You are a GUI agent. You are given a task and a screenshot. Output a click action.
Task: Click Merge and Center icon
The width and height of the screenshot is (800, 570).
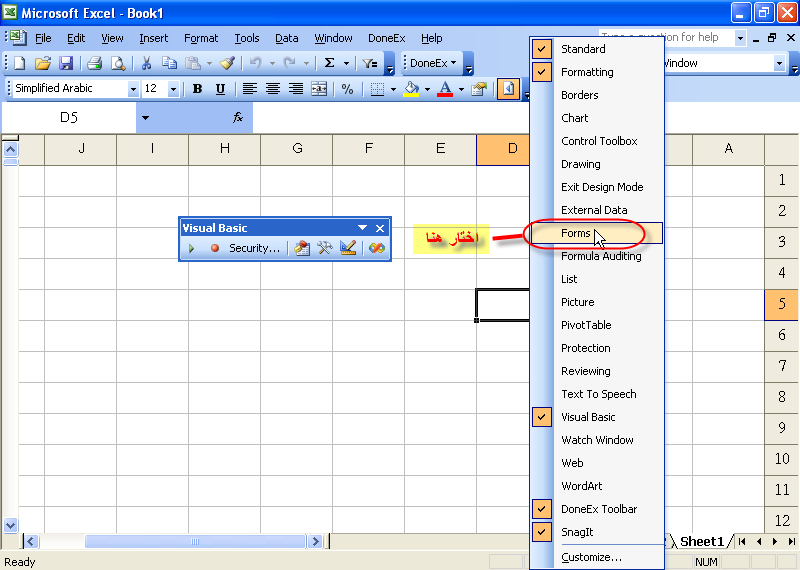click(319, 89)
